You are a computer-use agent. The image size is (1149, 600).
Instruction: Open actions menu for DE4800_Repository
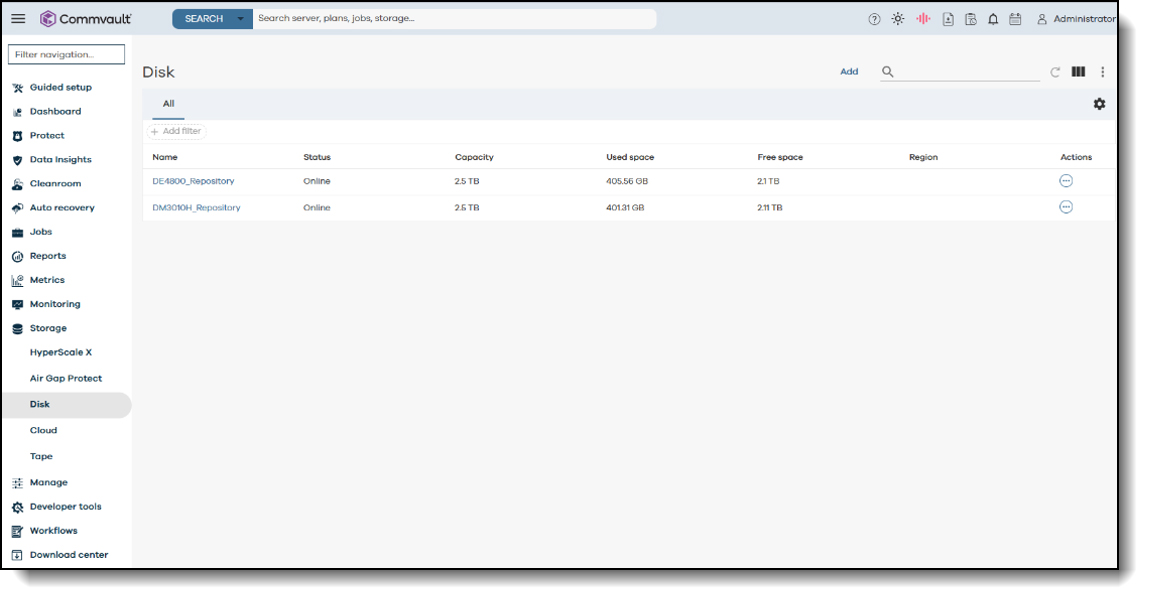point(1066,181)
